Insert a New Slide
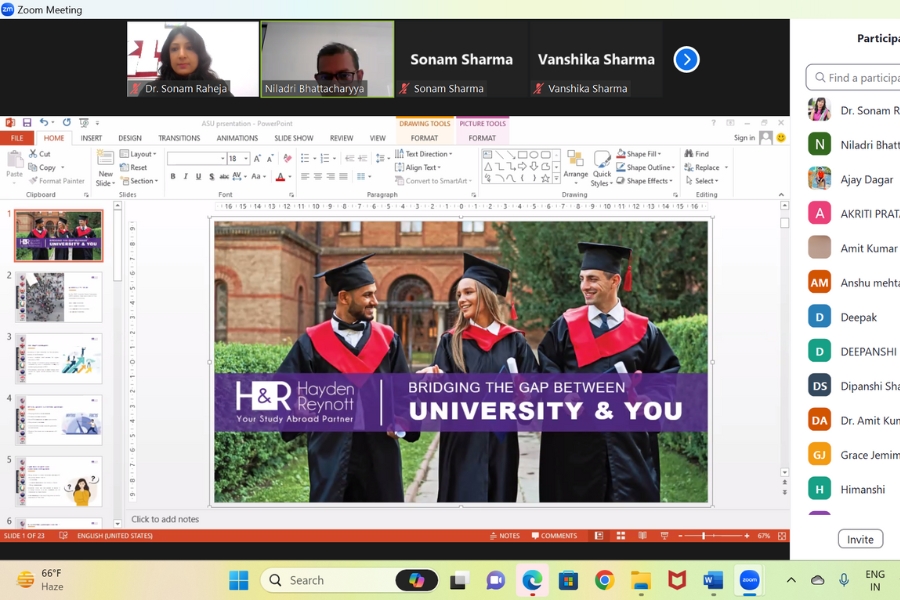Image resolution: width=900 pixels, height=600 pixels. pyautogui.click(x=105, y=168)
